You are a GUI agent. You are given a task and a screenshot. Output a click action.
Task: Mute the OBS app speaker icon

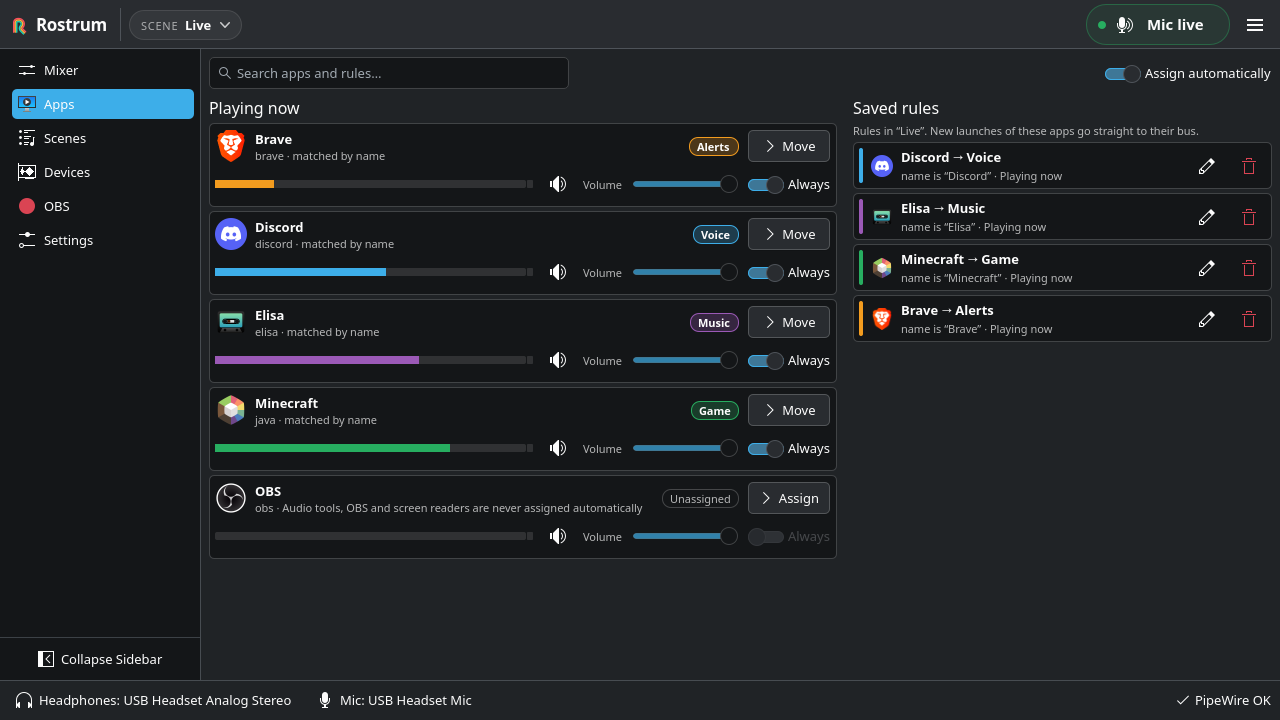click(558, 536)
